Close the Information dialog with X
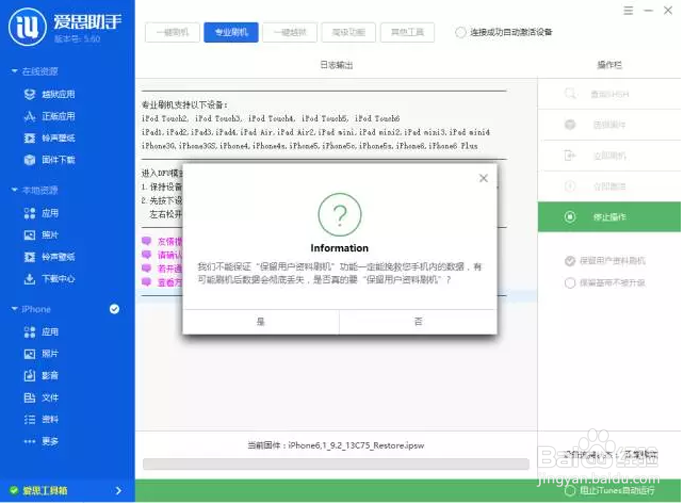This screenshot has height=504, width=700. coord(483,178)
